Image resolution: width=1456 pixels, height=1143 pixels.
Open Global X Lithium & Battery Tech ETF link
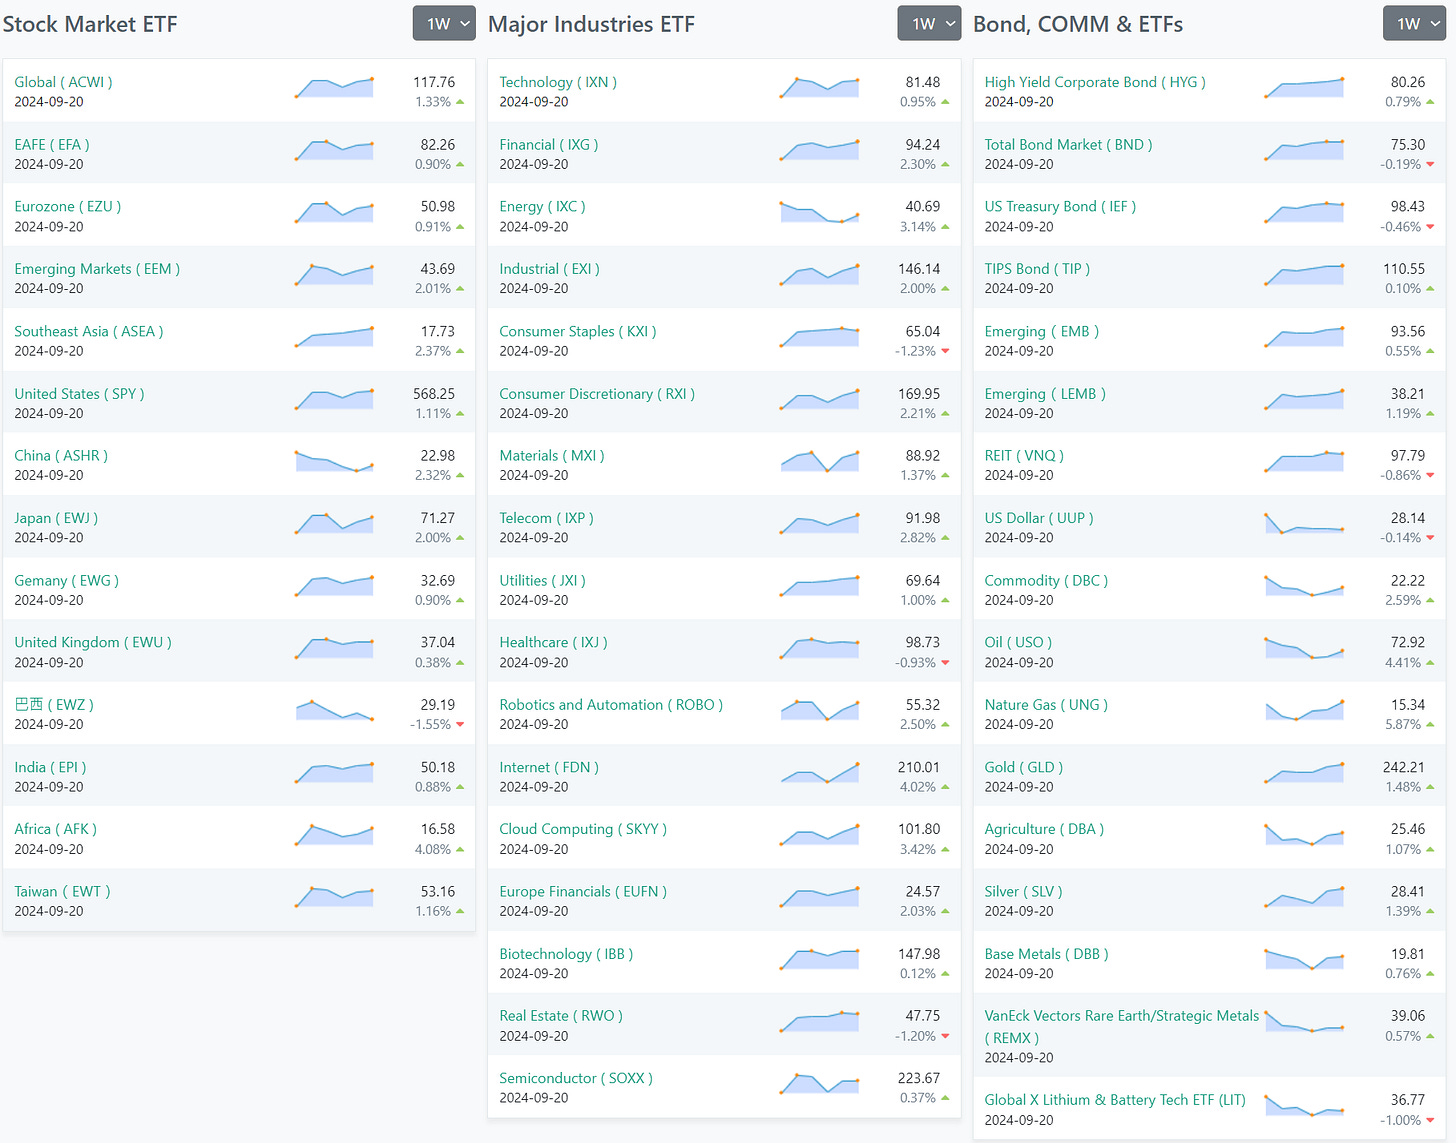click(x=1115, y=1099)
